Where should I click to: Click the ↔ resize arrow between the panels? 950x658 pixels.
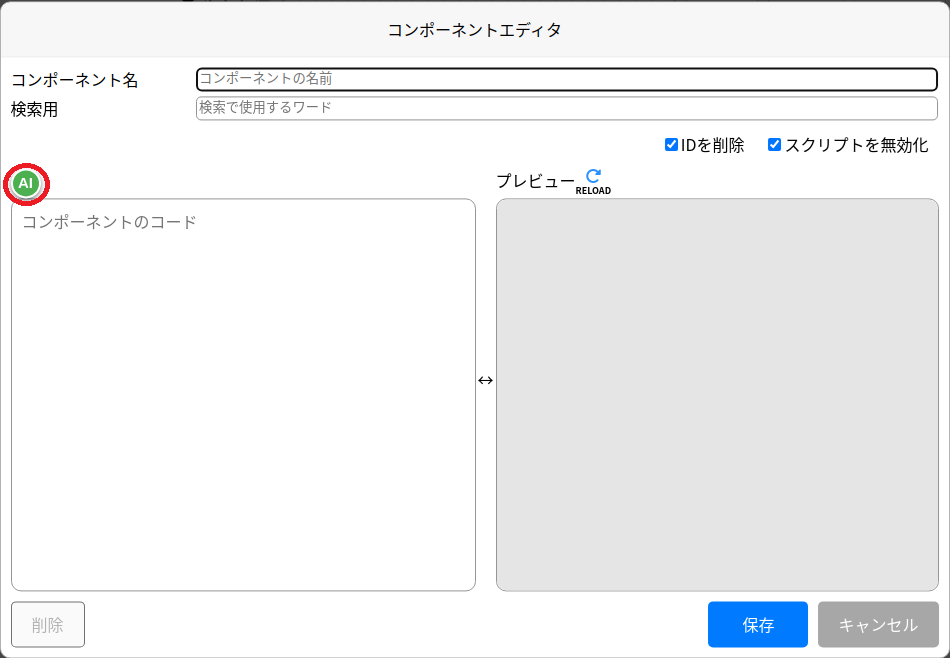click(x=487, y=379)
